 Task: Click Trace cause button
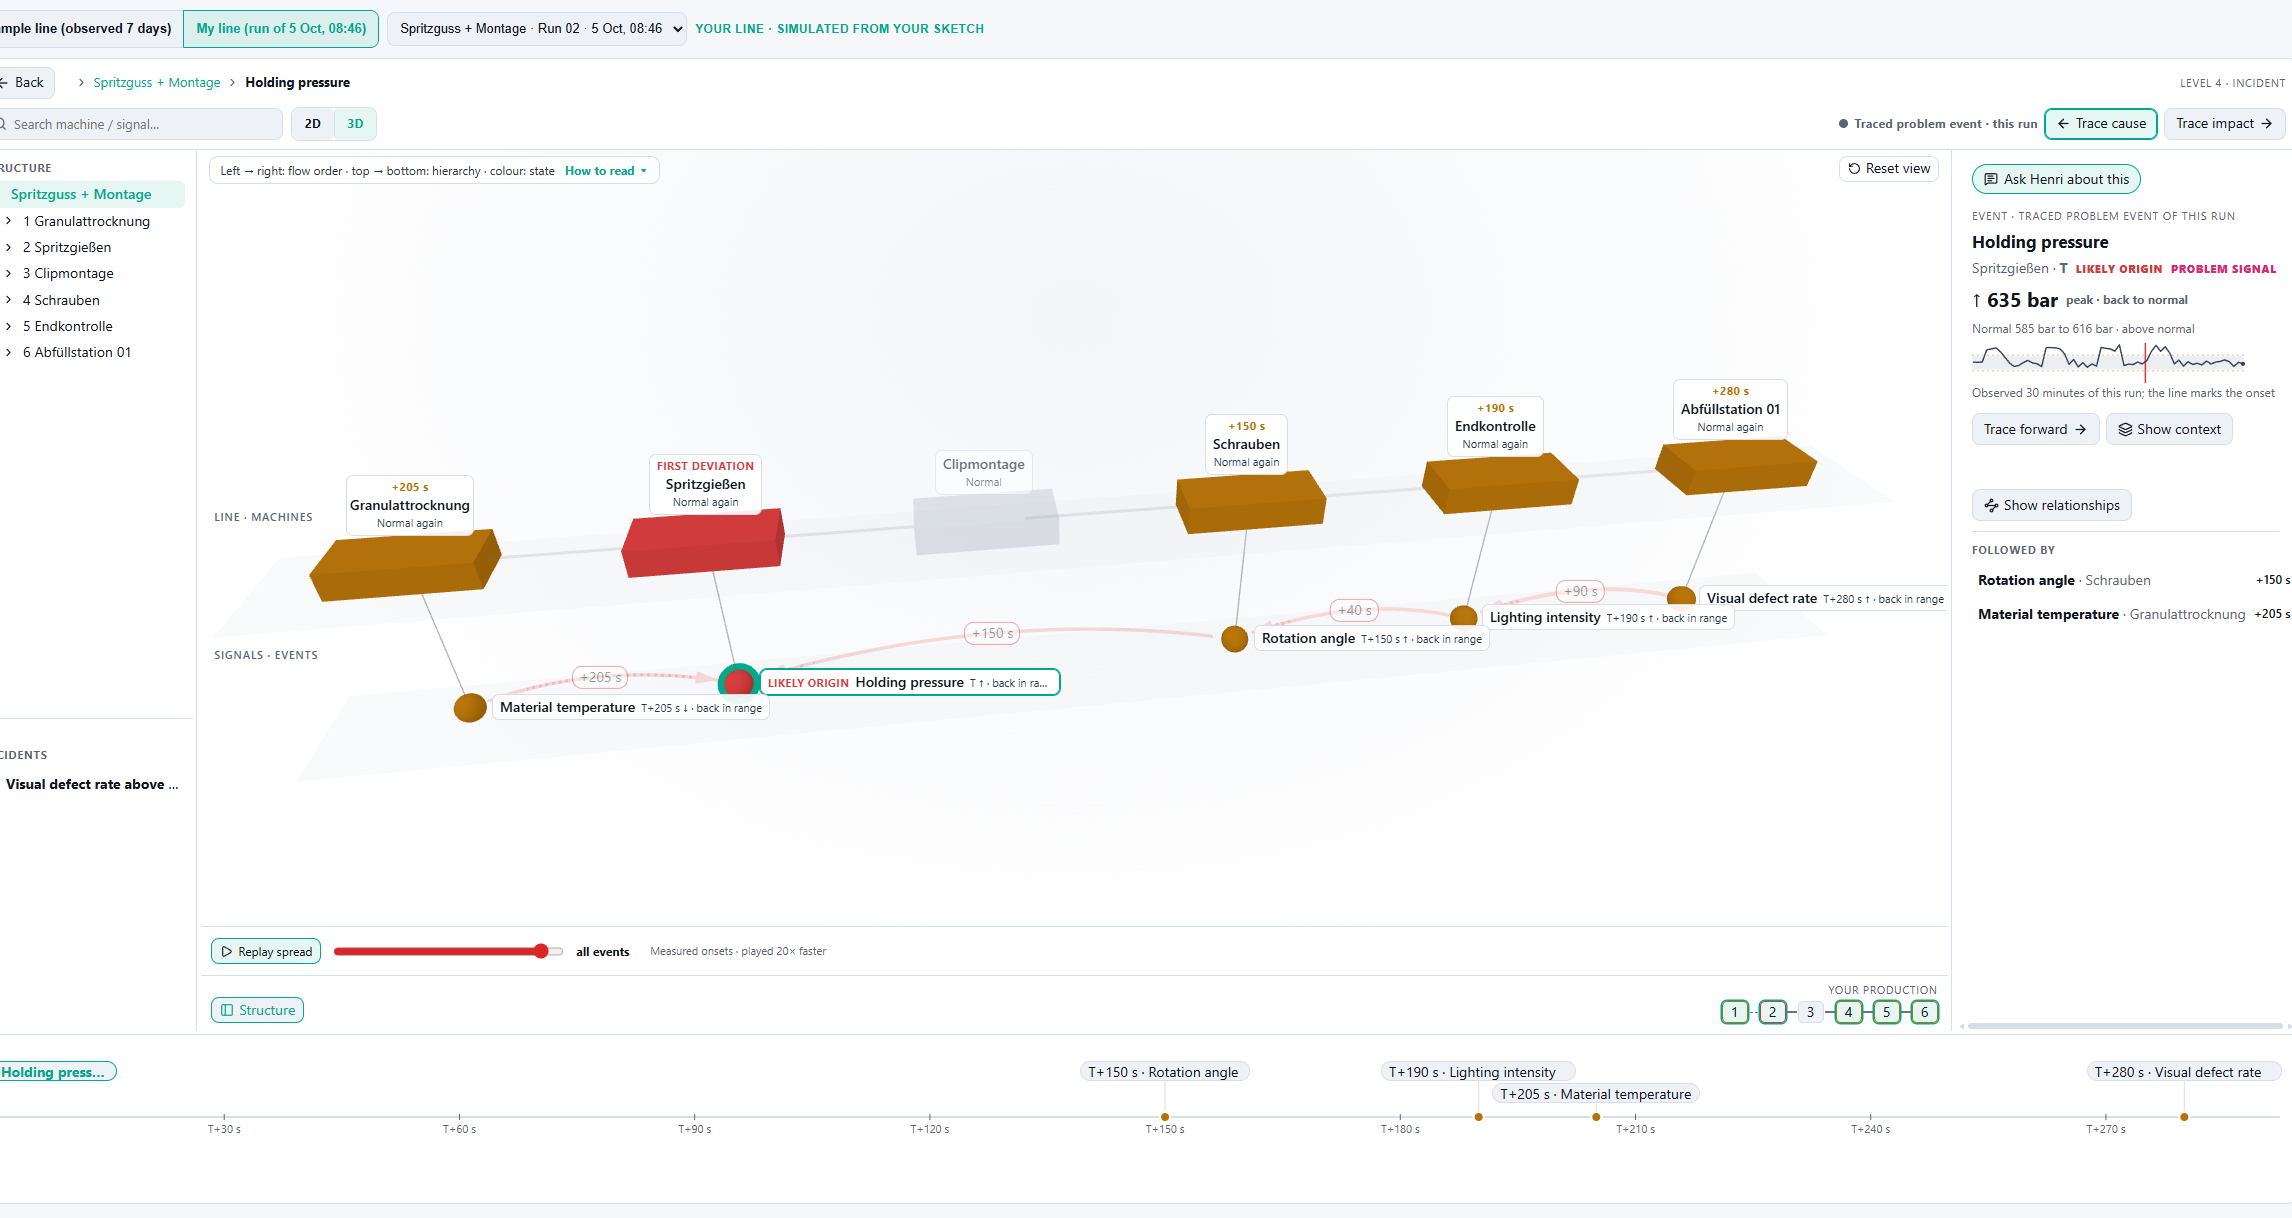coord(2101,124)
